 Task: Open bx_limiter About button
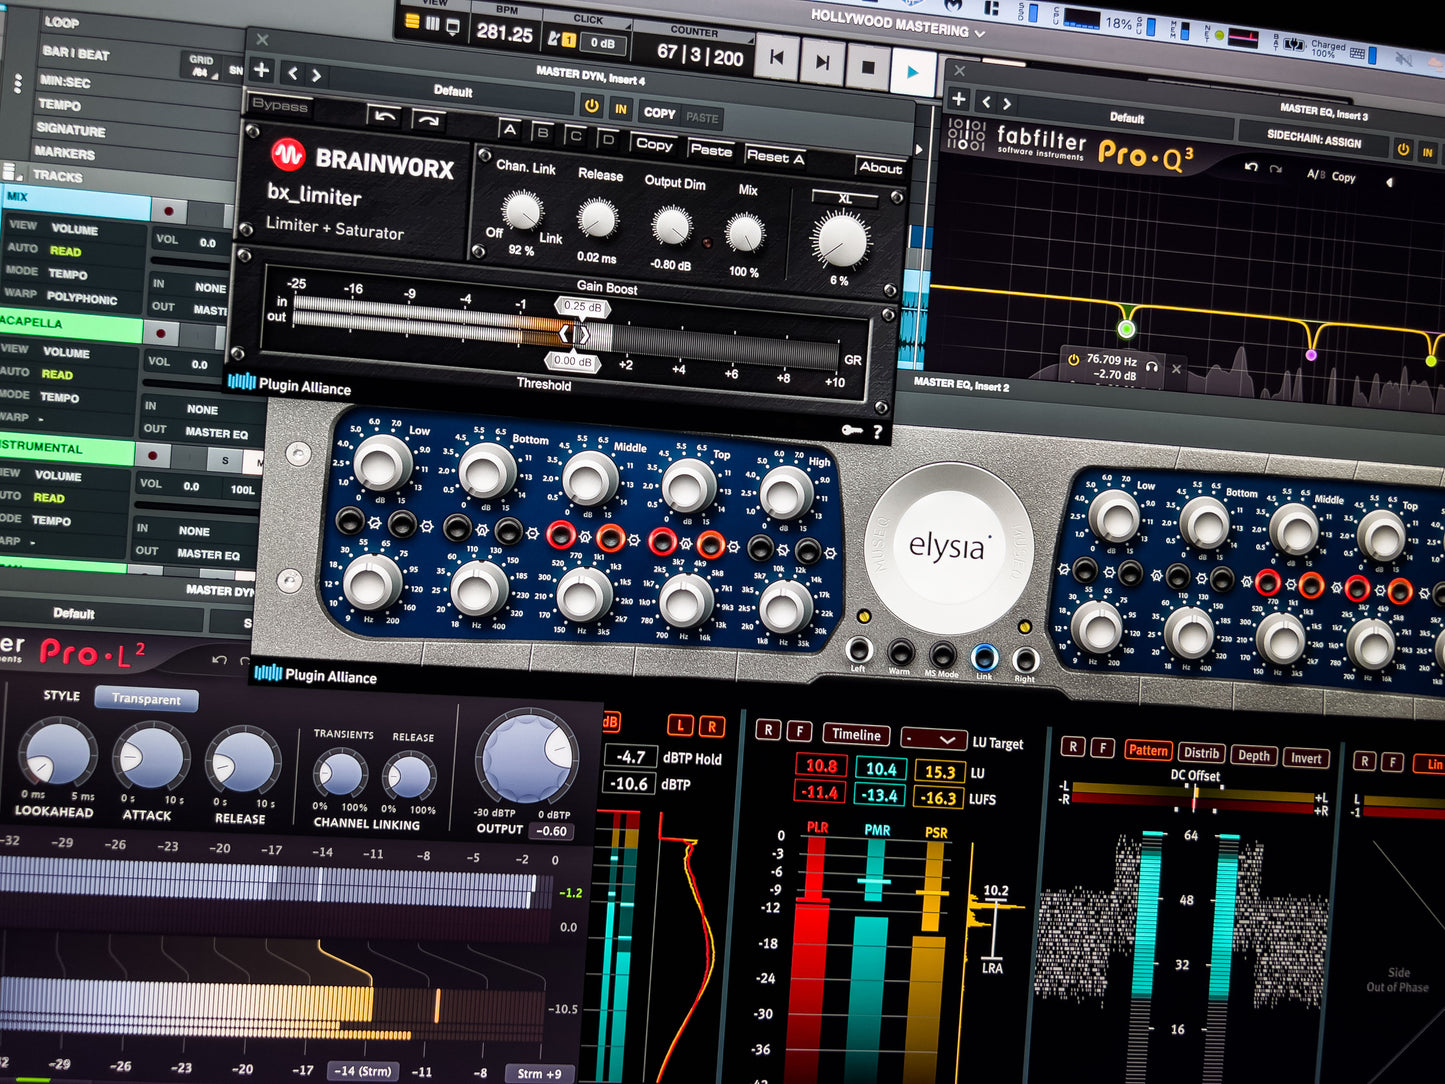(x=881, y=167)
